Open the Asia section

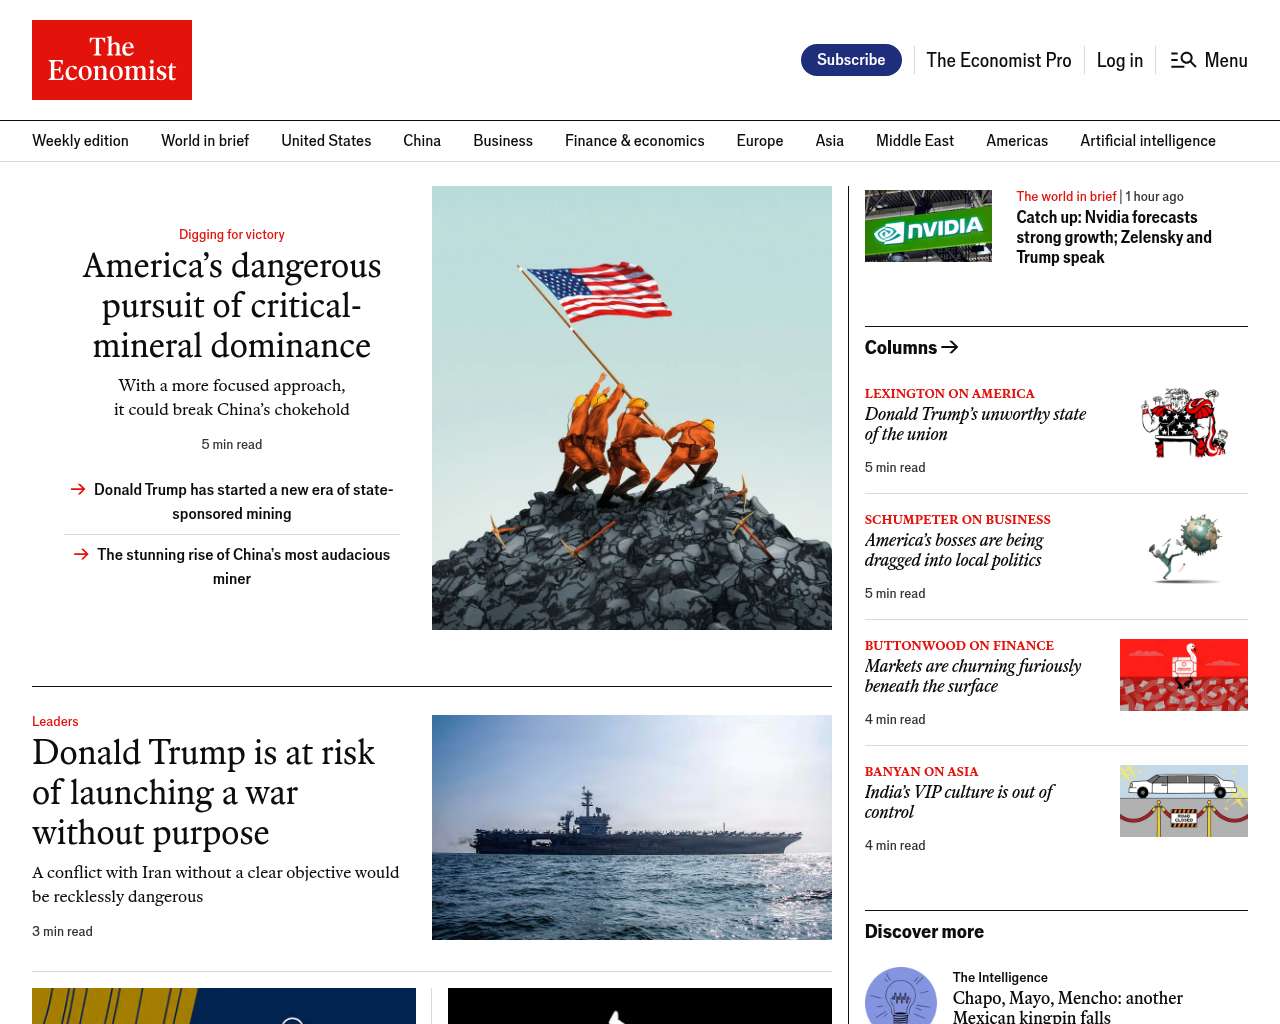point(830,141)
